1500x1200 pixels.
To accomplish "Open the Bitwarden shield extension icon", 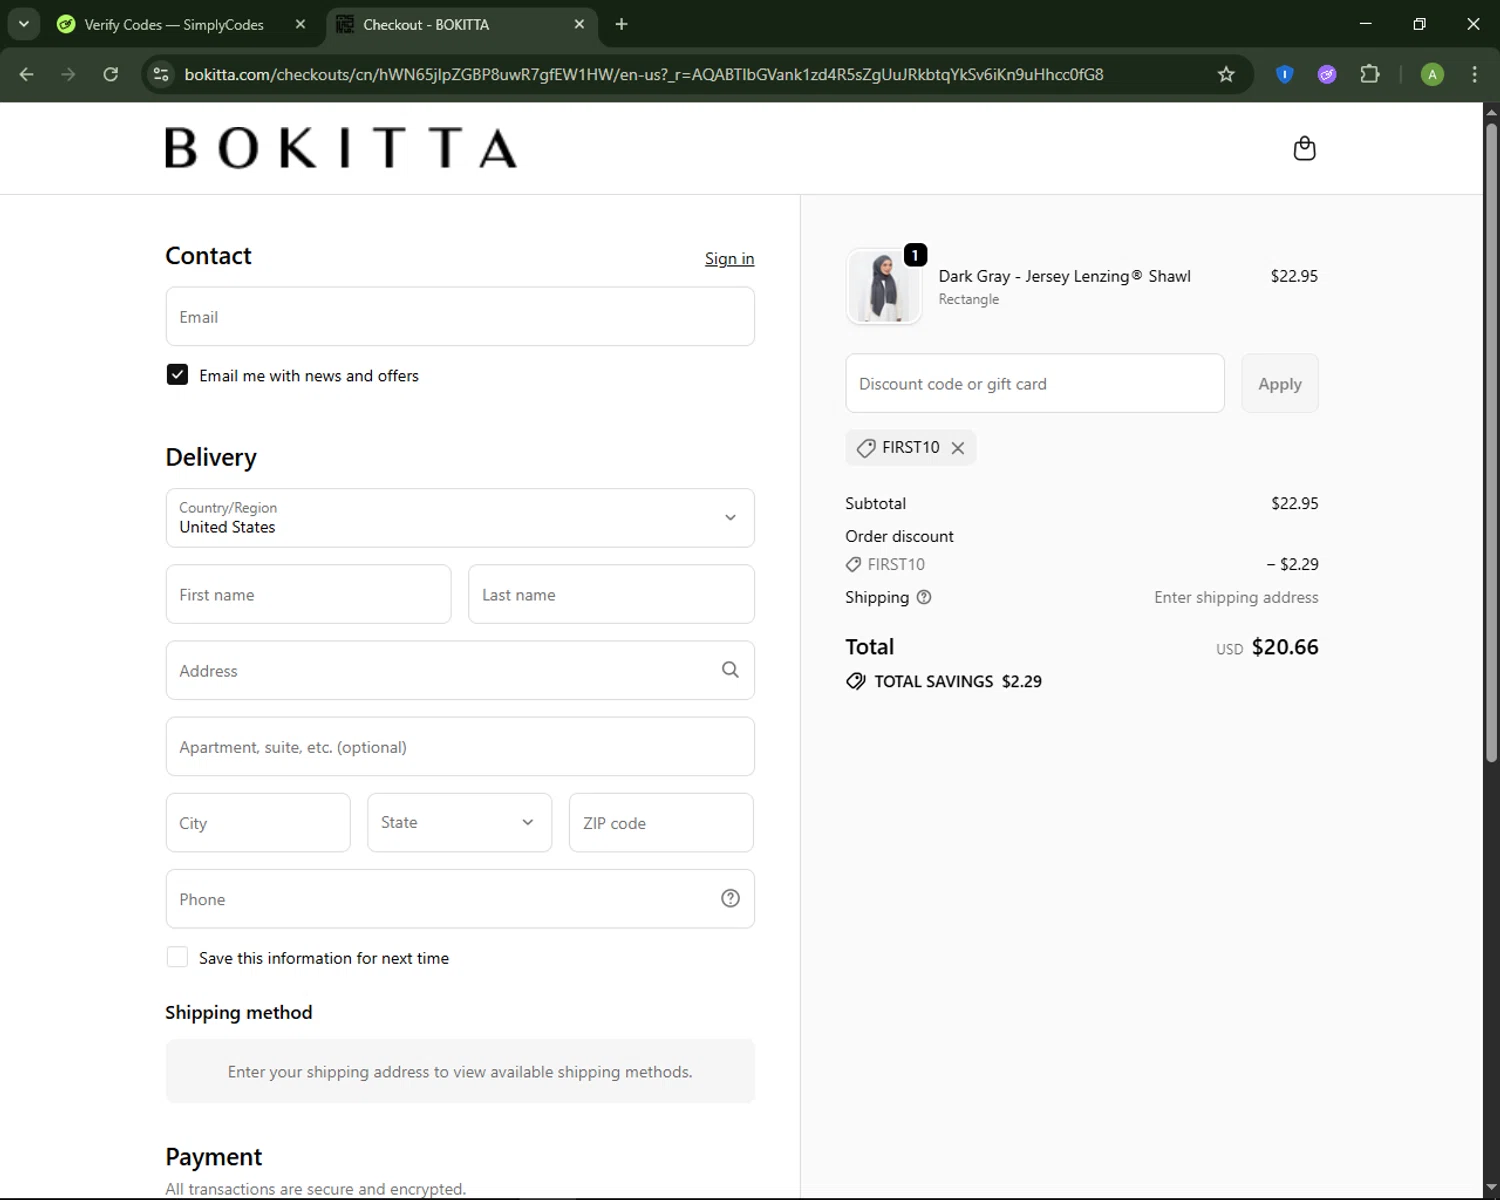I will (1285, 74).
